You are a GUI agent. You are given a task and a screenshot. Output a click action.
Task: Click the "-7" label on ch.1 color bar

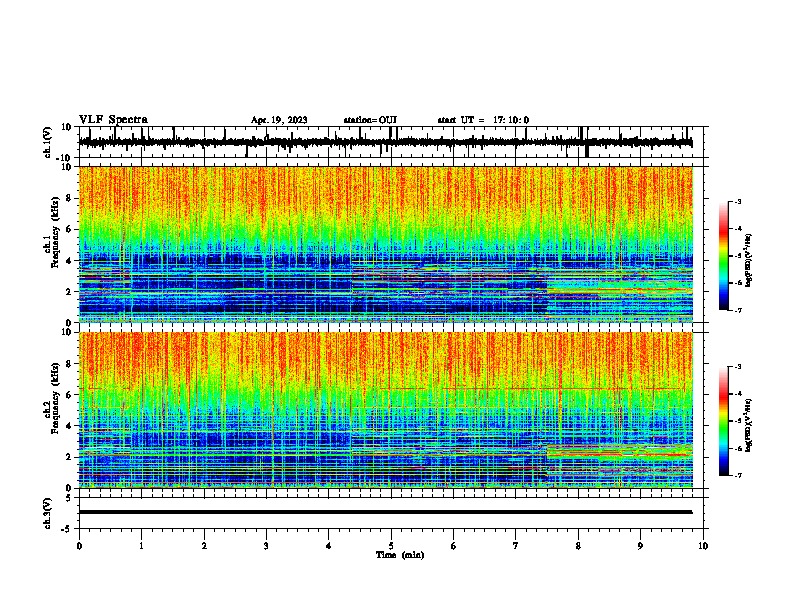click(738, 310)
